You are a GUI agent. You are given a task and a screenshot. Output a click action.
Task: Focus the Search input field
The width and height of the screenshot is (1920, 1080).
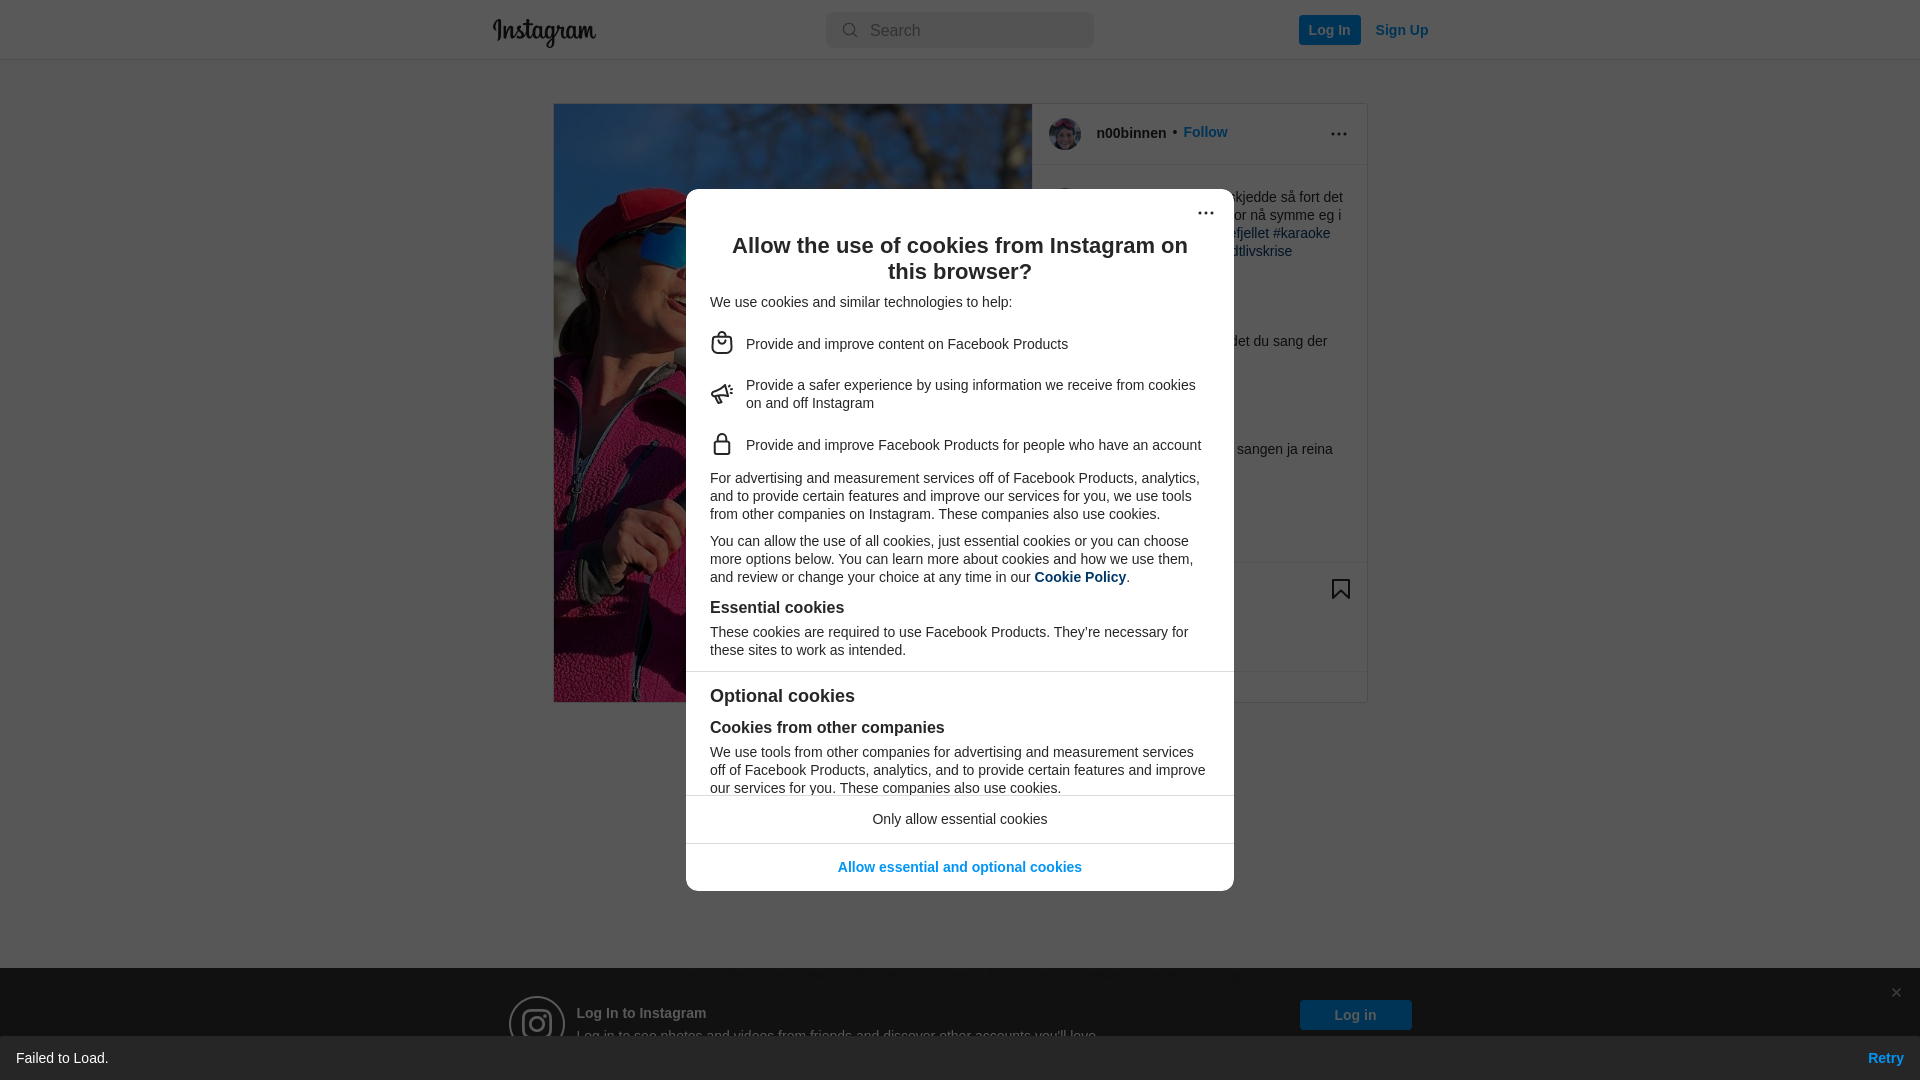[x=960, y=30]
